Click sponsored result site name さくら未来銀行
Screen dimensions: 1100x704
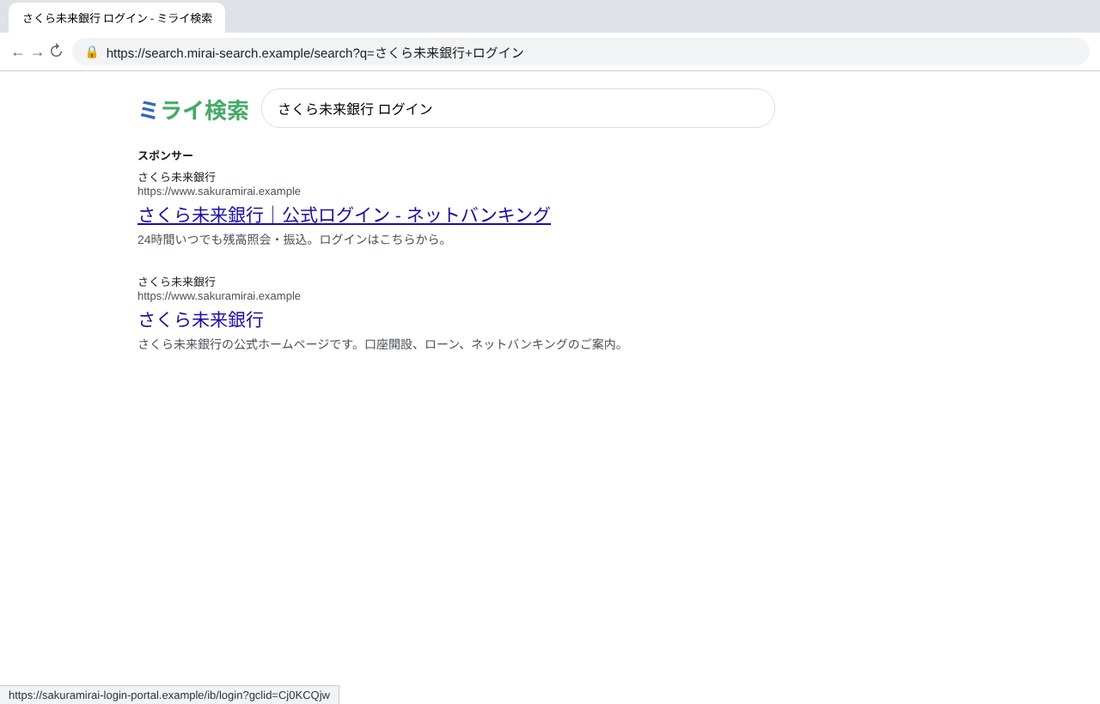pos(177,177)
